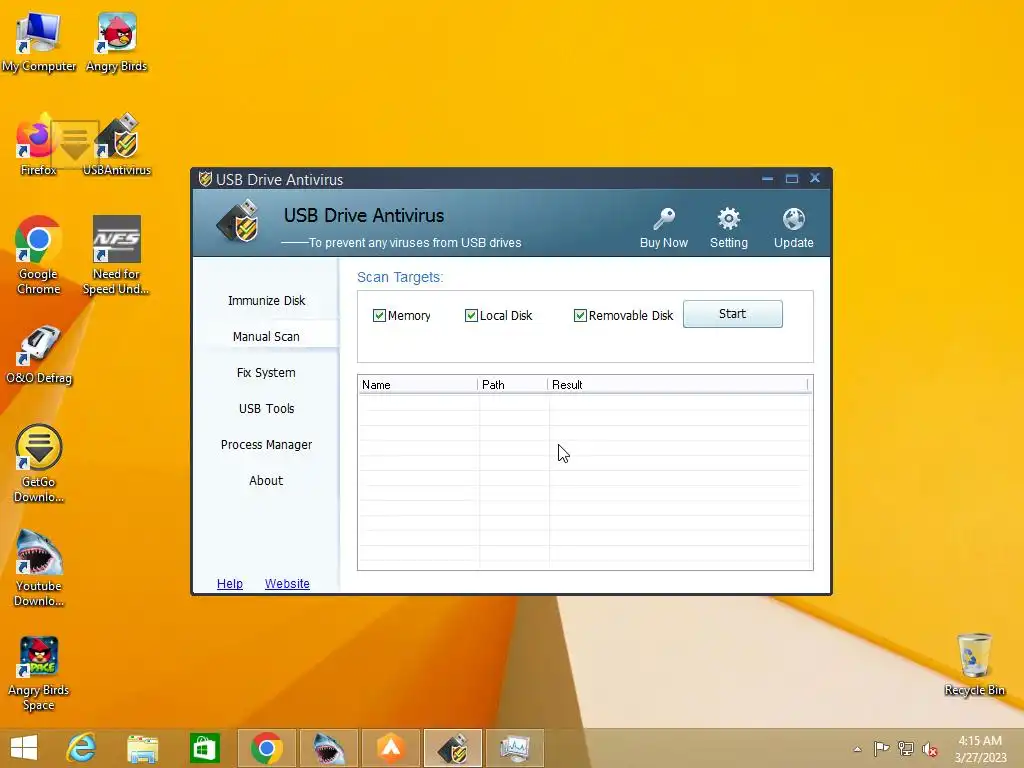Launch Angry Birds desktop shortcut

click(x=116, y=42)
